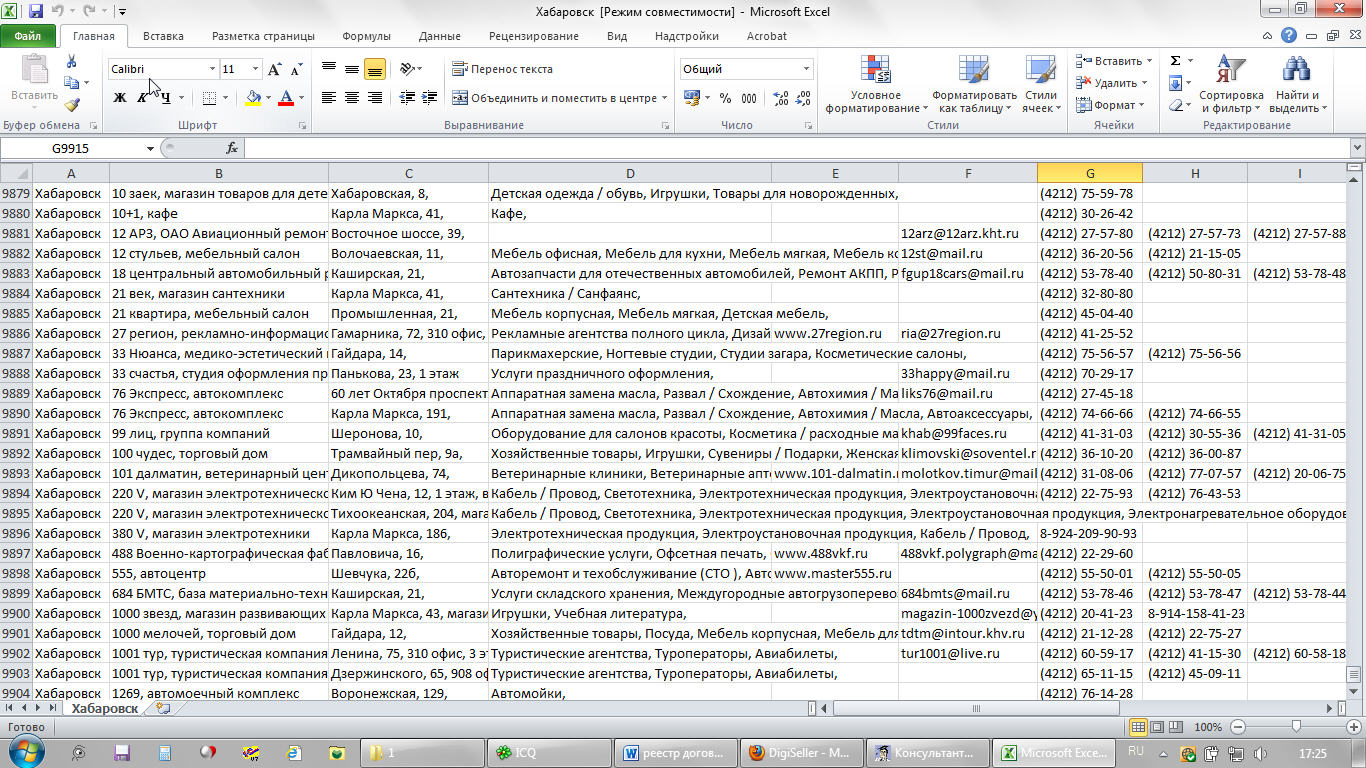Open the font name Calibri dropdown
Screen dimensions: 1366x768
click(x=212, y=69)
